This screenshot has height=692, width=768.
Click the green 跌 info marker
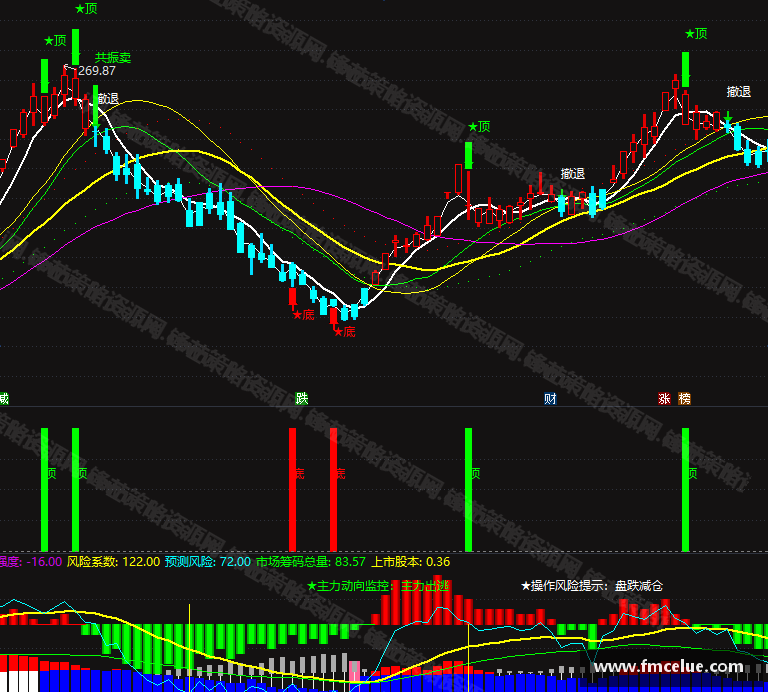(x=302, y=399)
